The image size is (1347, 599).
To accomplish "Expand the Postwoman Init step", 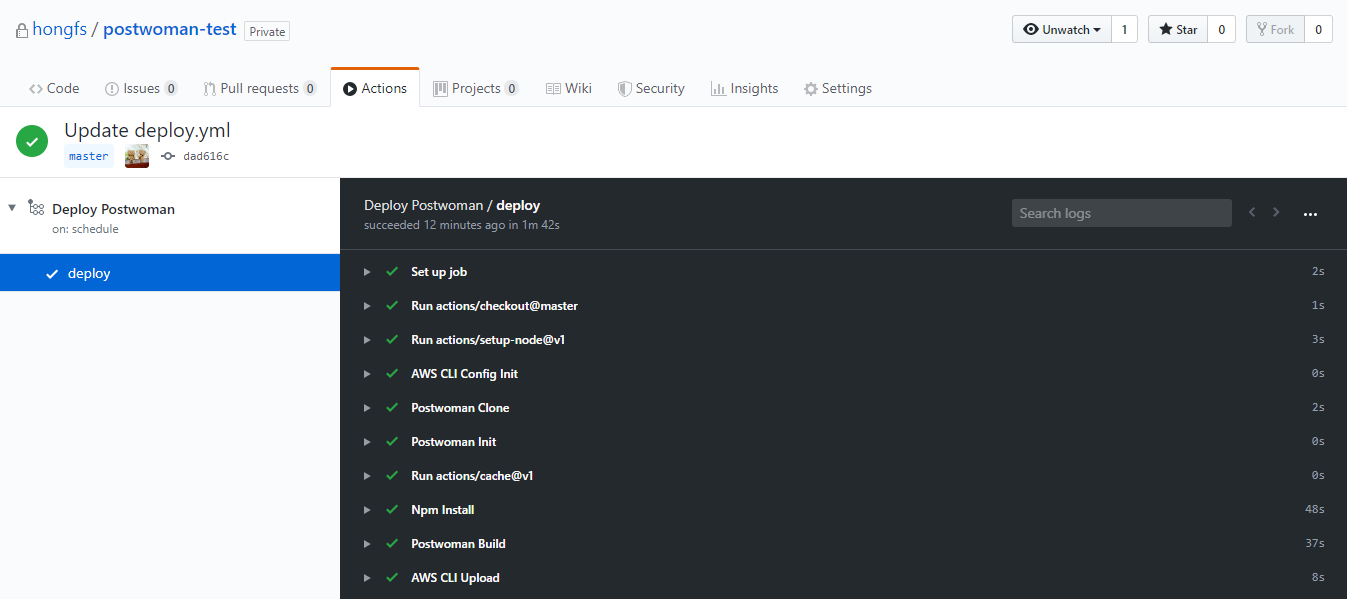I will pos(367,442).
